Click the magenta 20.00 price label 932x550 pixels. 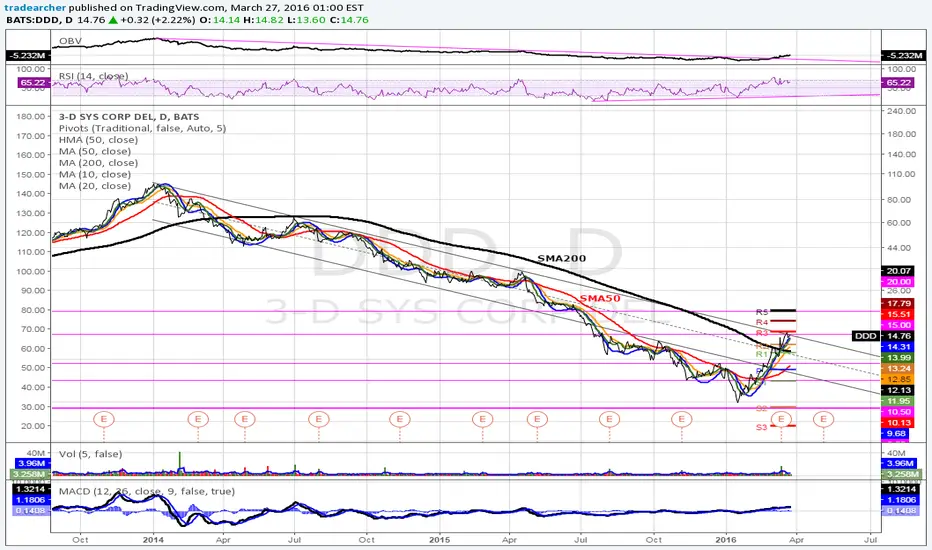click(x=898, y=282)
